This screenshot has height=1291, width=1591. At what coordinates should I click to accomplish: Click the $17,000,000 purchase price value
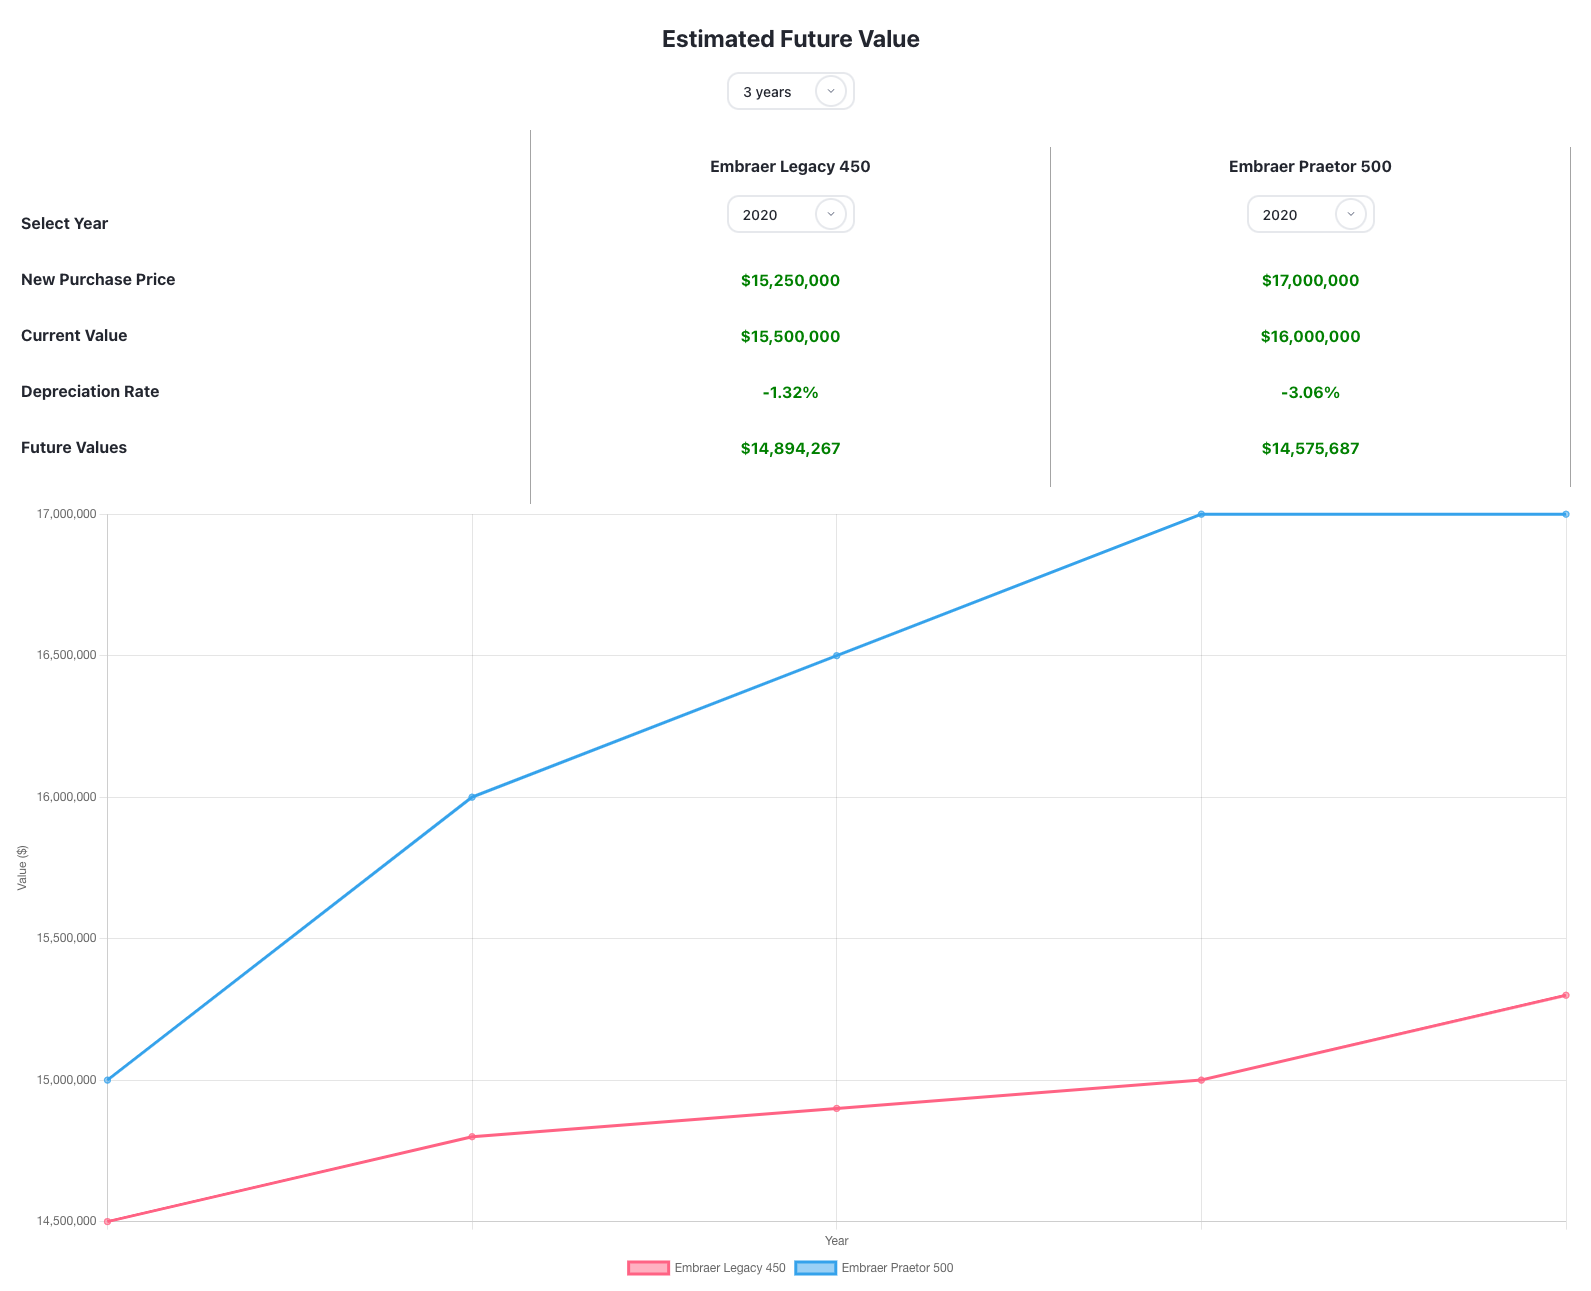tap(1310, 280)
